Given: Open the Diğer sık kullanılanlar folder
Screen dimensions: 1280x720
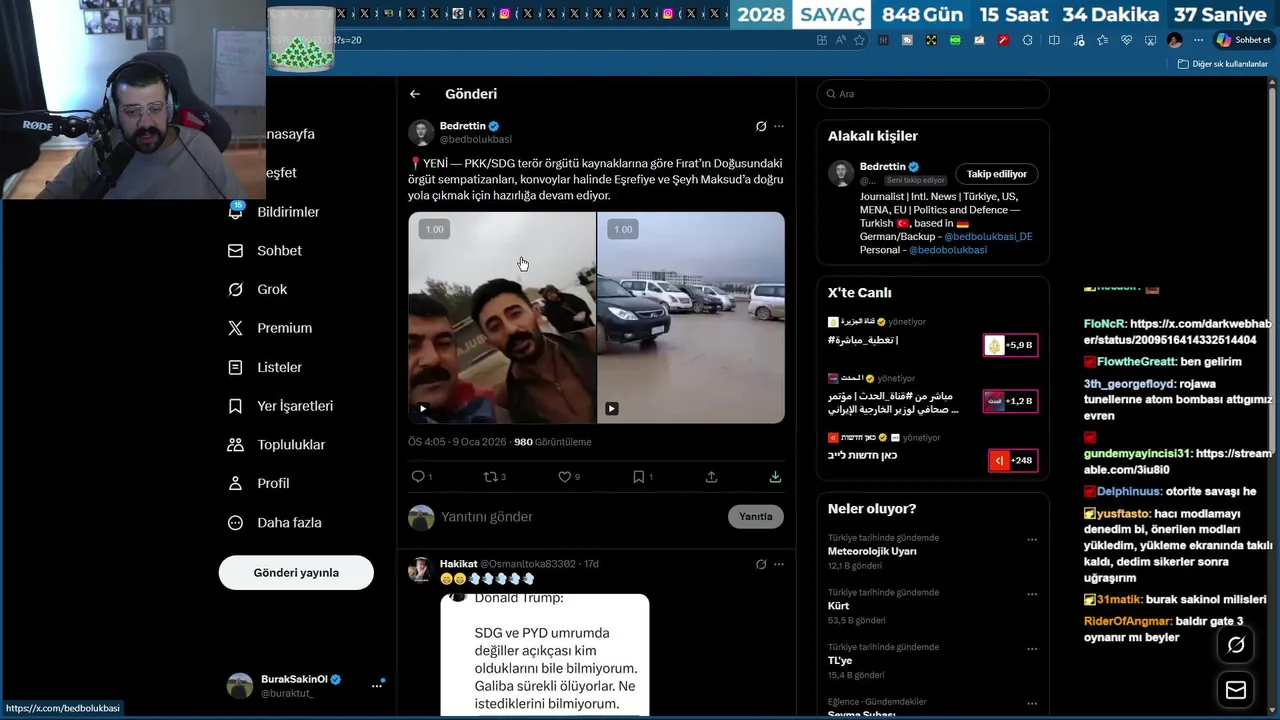Looking at the screenshot, I should tap(1223, 64).
